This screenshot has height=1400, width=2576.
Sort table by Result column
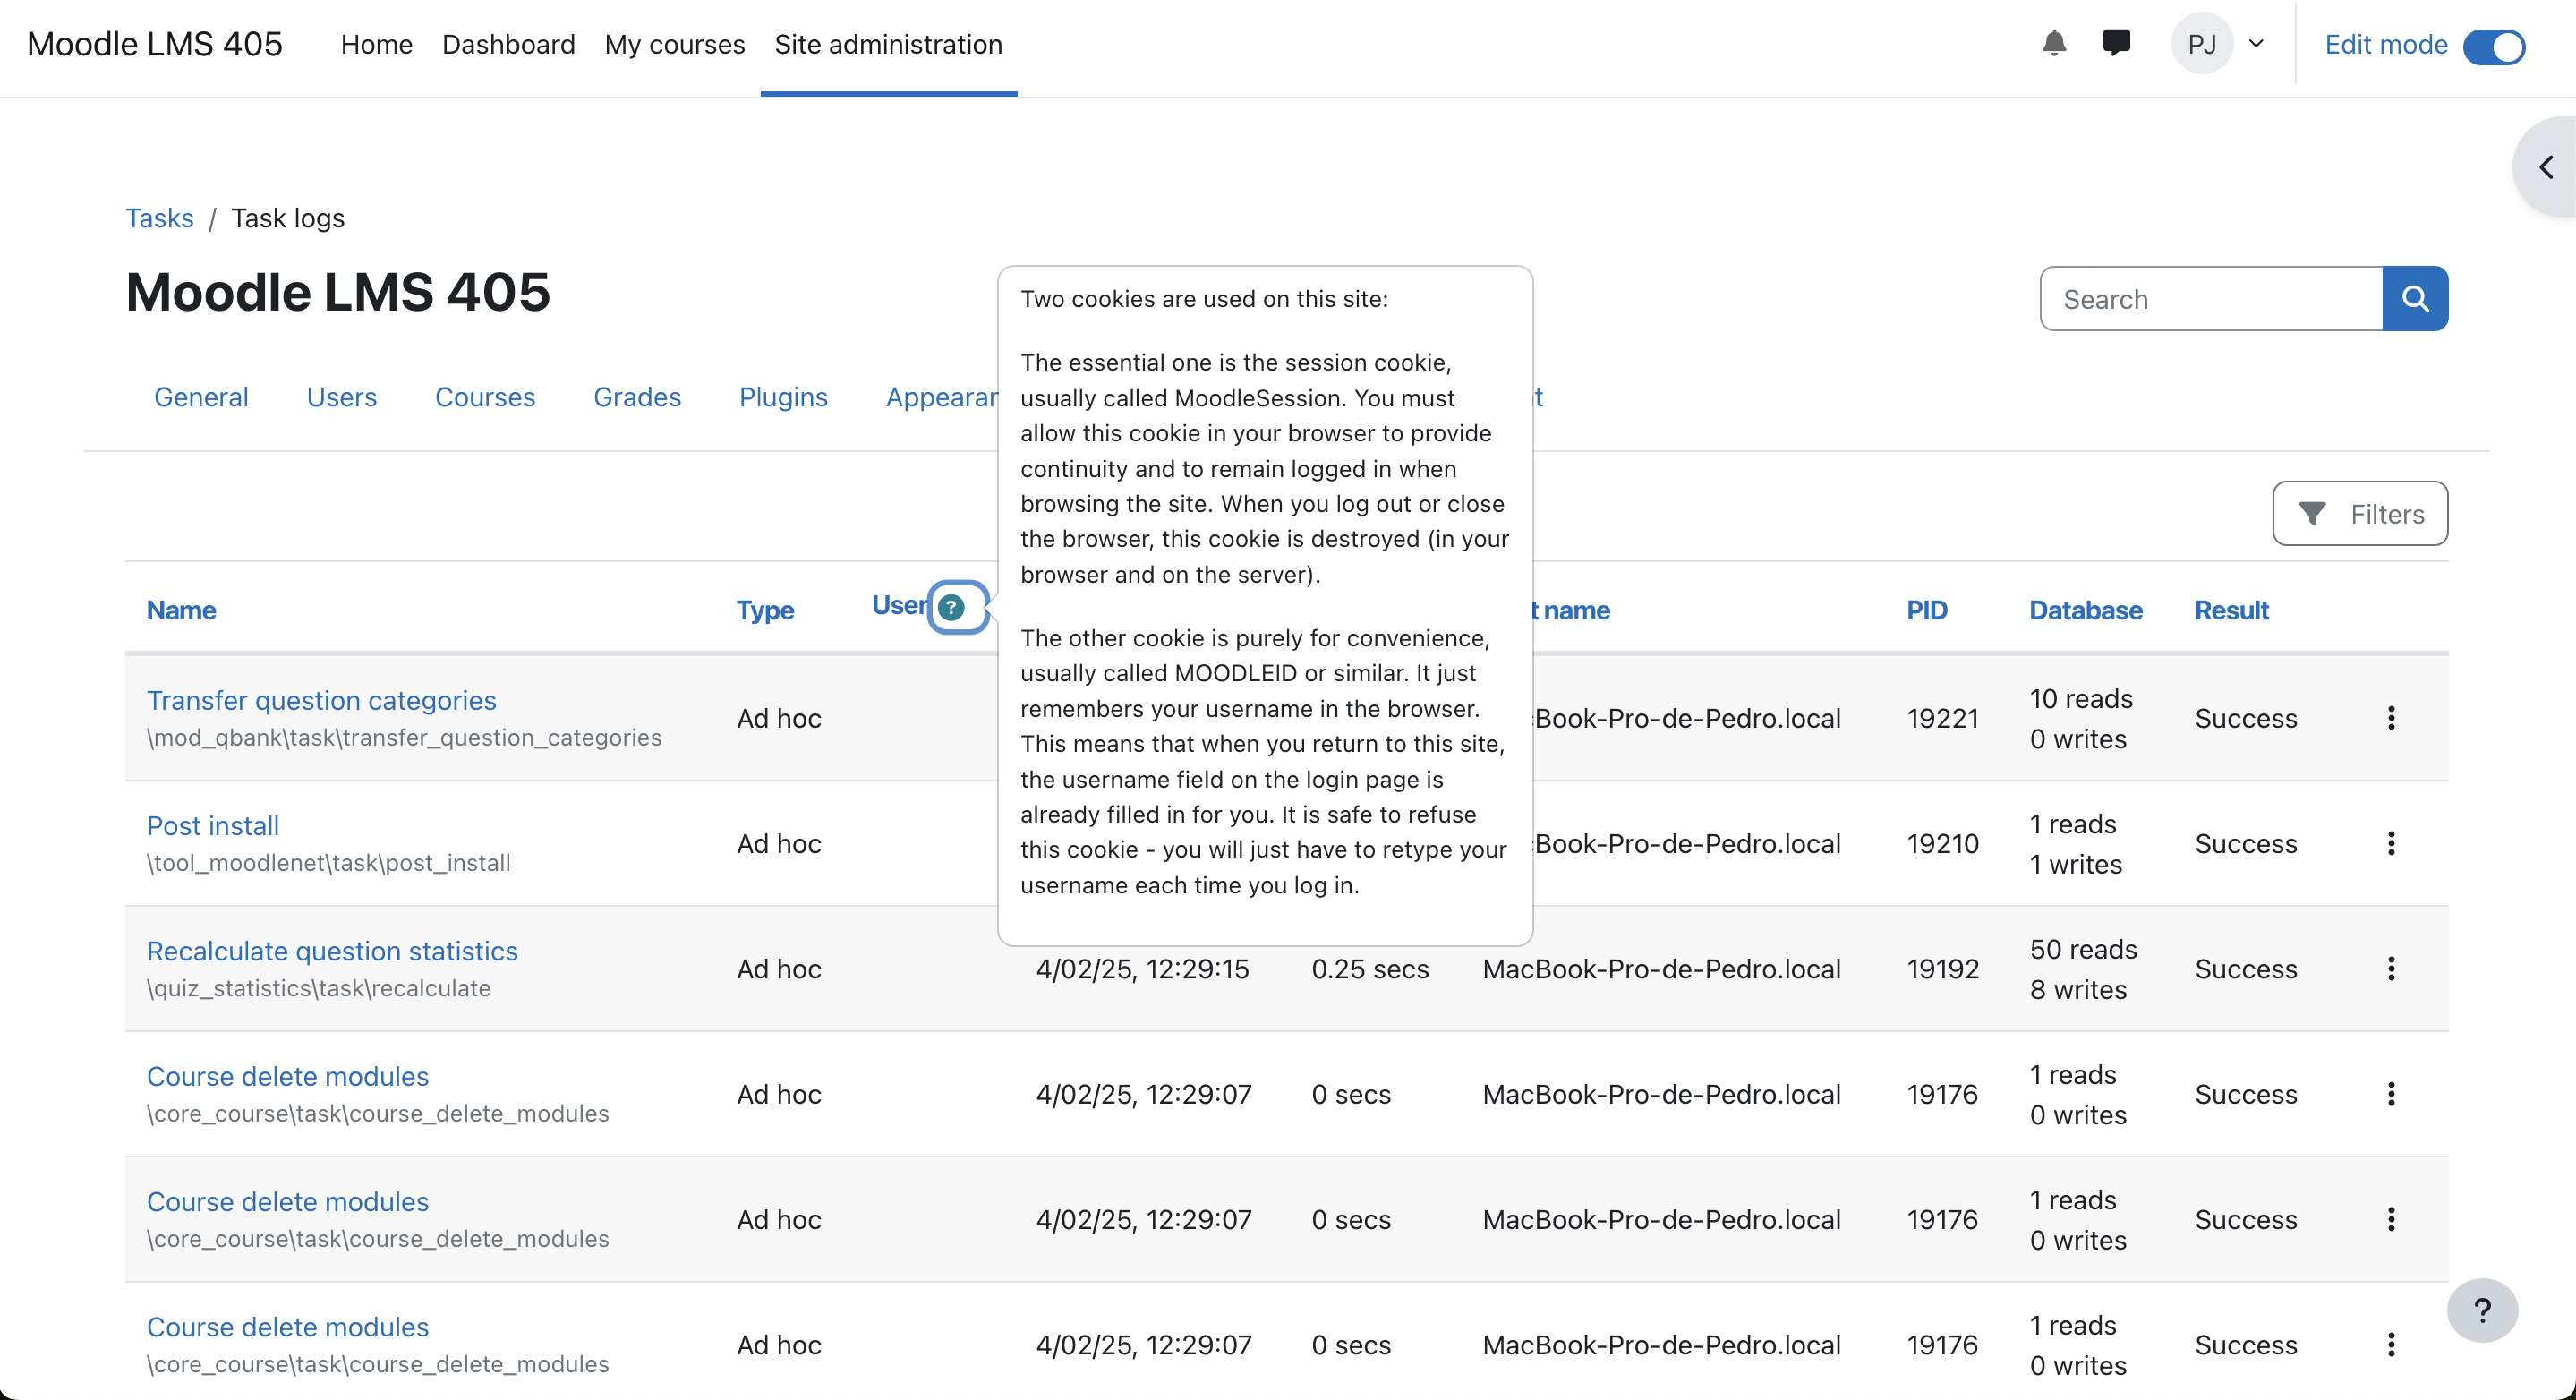[x=2231, y=610]
